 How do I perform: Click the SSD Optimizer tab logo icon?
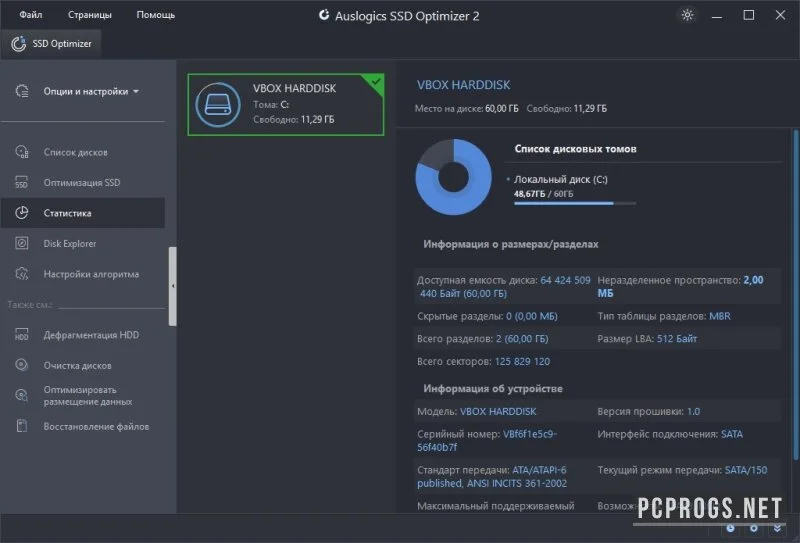pyautogui.click(x=18, y=44)
